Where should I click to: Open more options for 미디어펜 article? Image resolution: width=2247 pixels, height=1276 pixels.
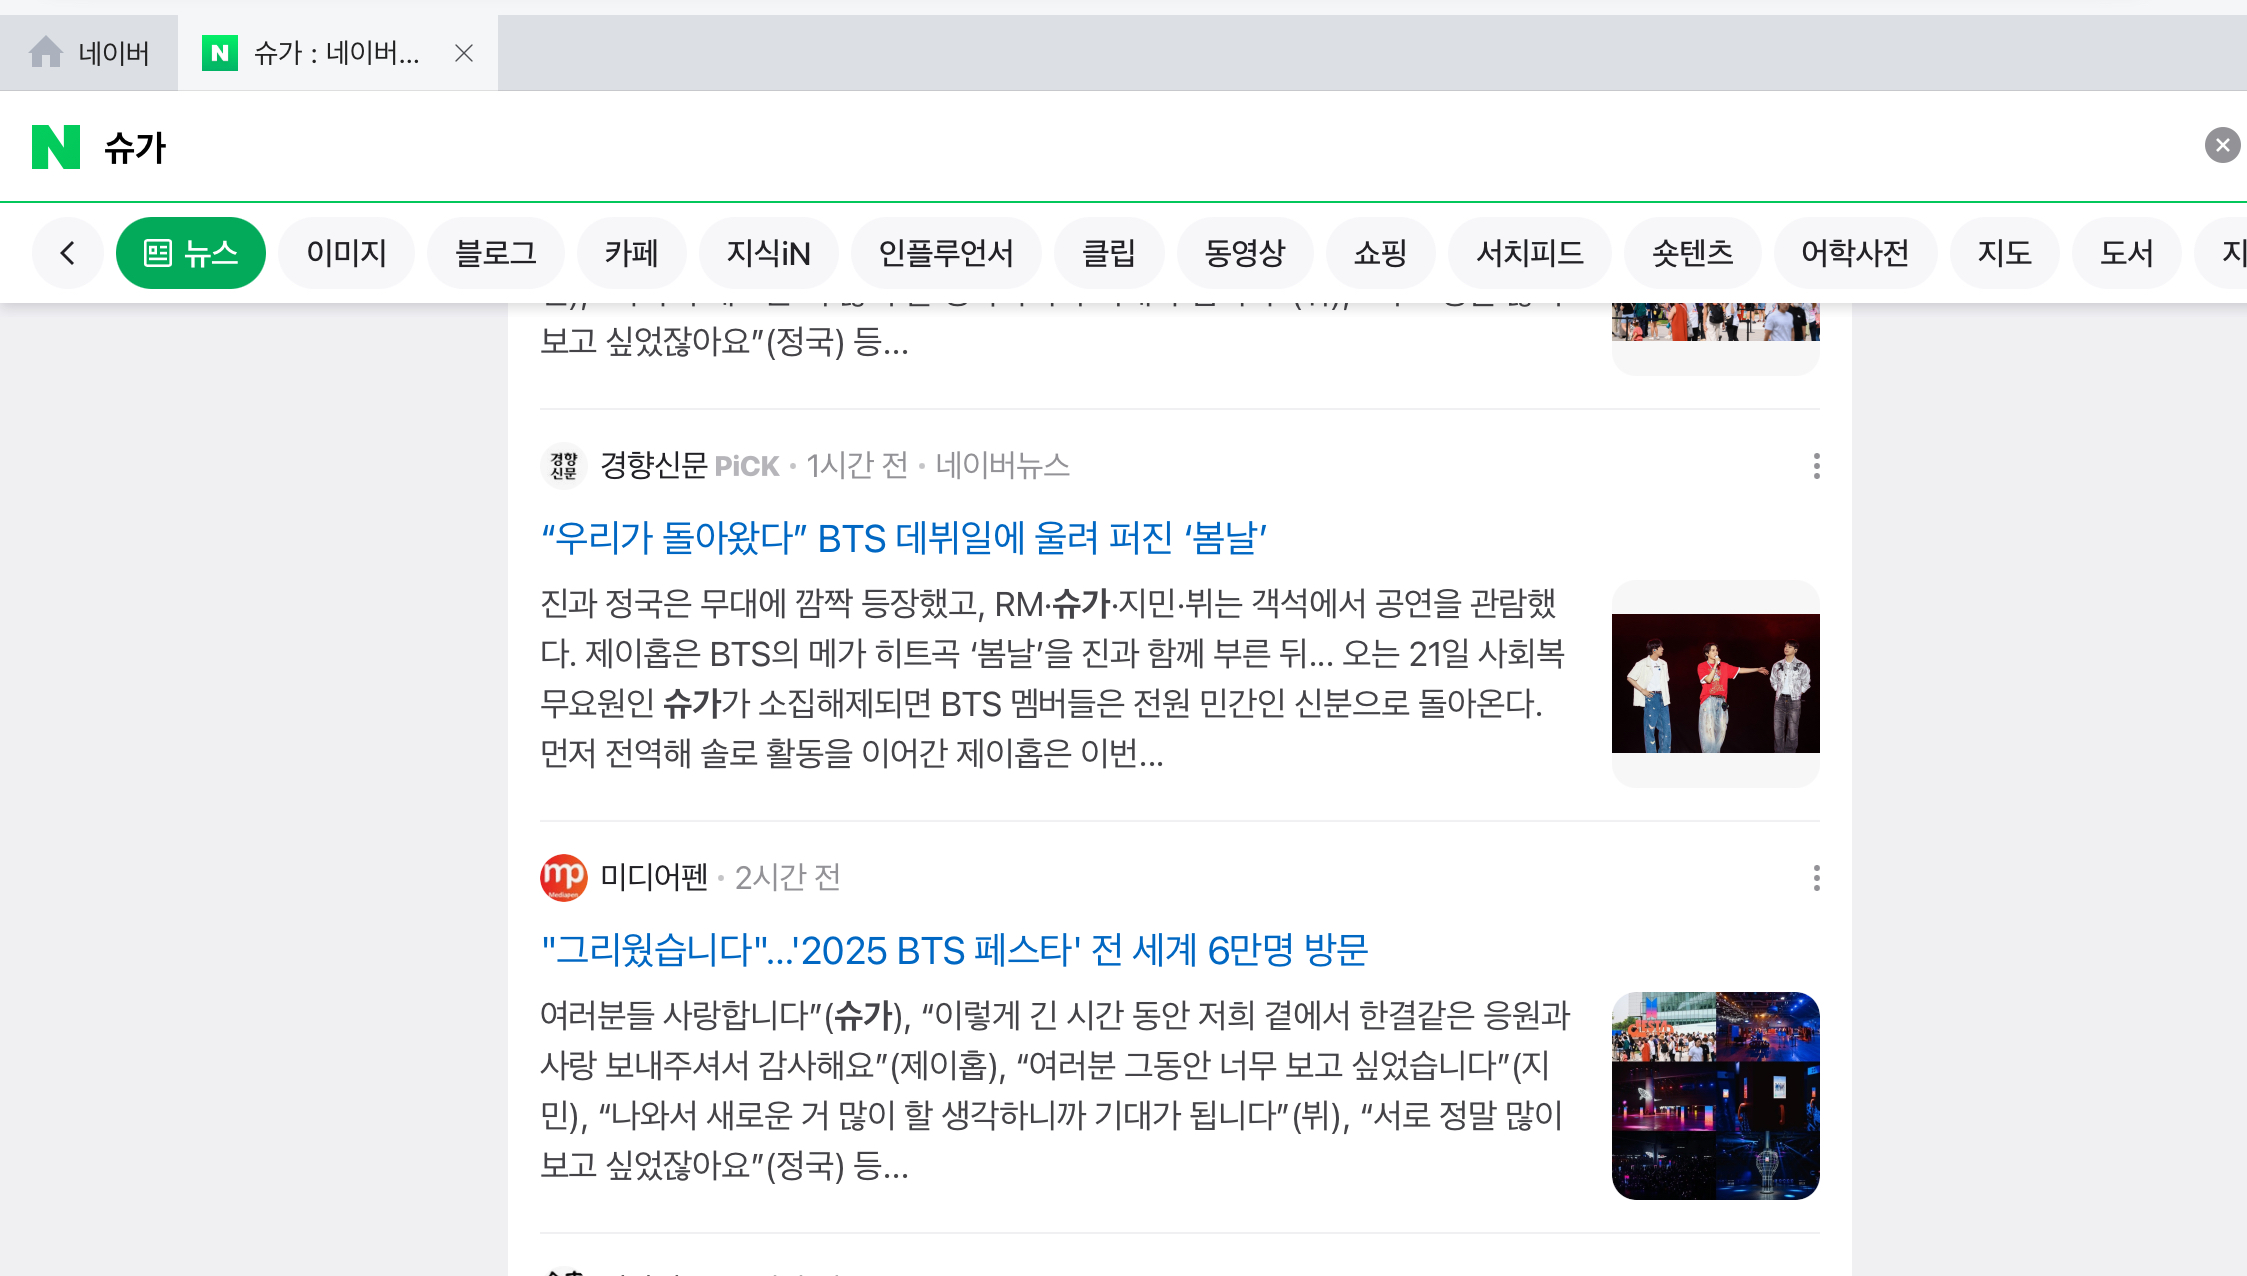click(1816, 878)
